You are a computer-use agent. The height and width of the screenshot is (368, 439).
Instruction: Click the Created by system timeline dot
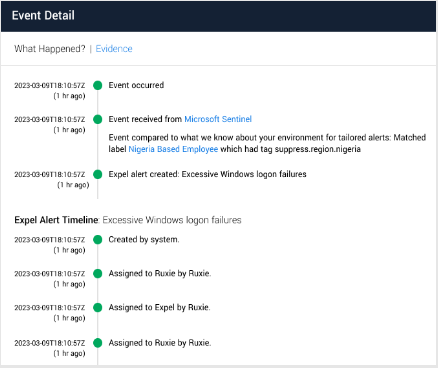click(x=98, y=240)
